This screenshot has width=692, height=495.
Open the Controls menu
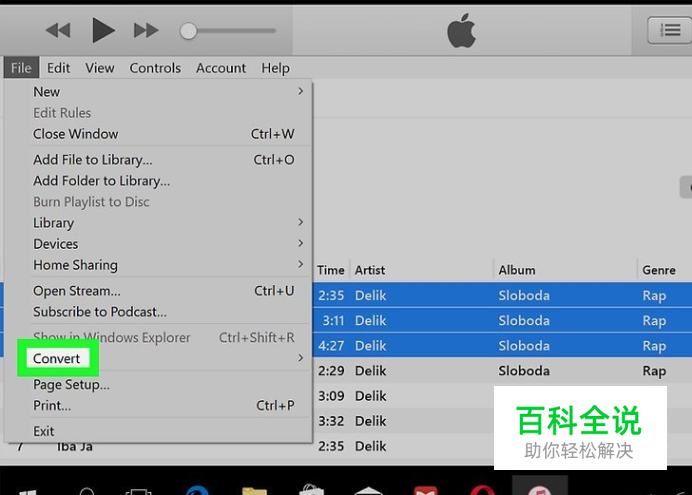pos(155,68)
